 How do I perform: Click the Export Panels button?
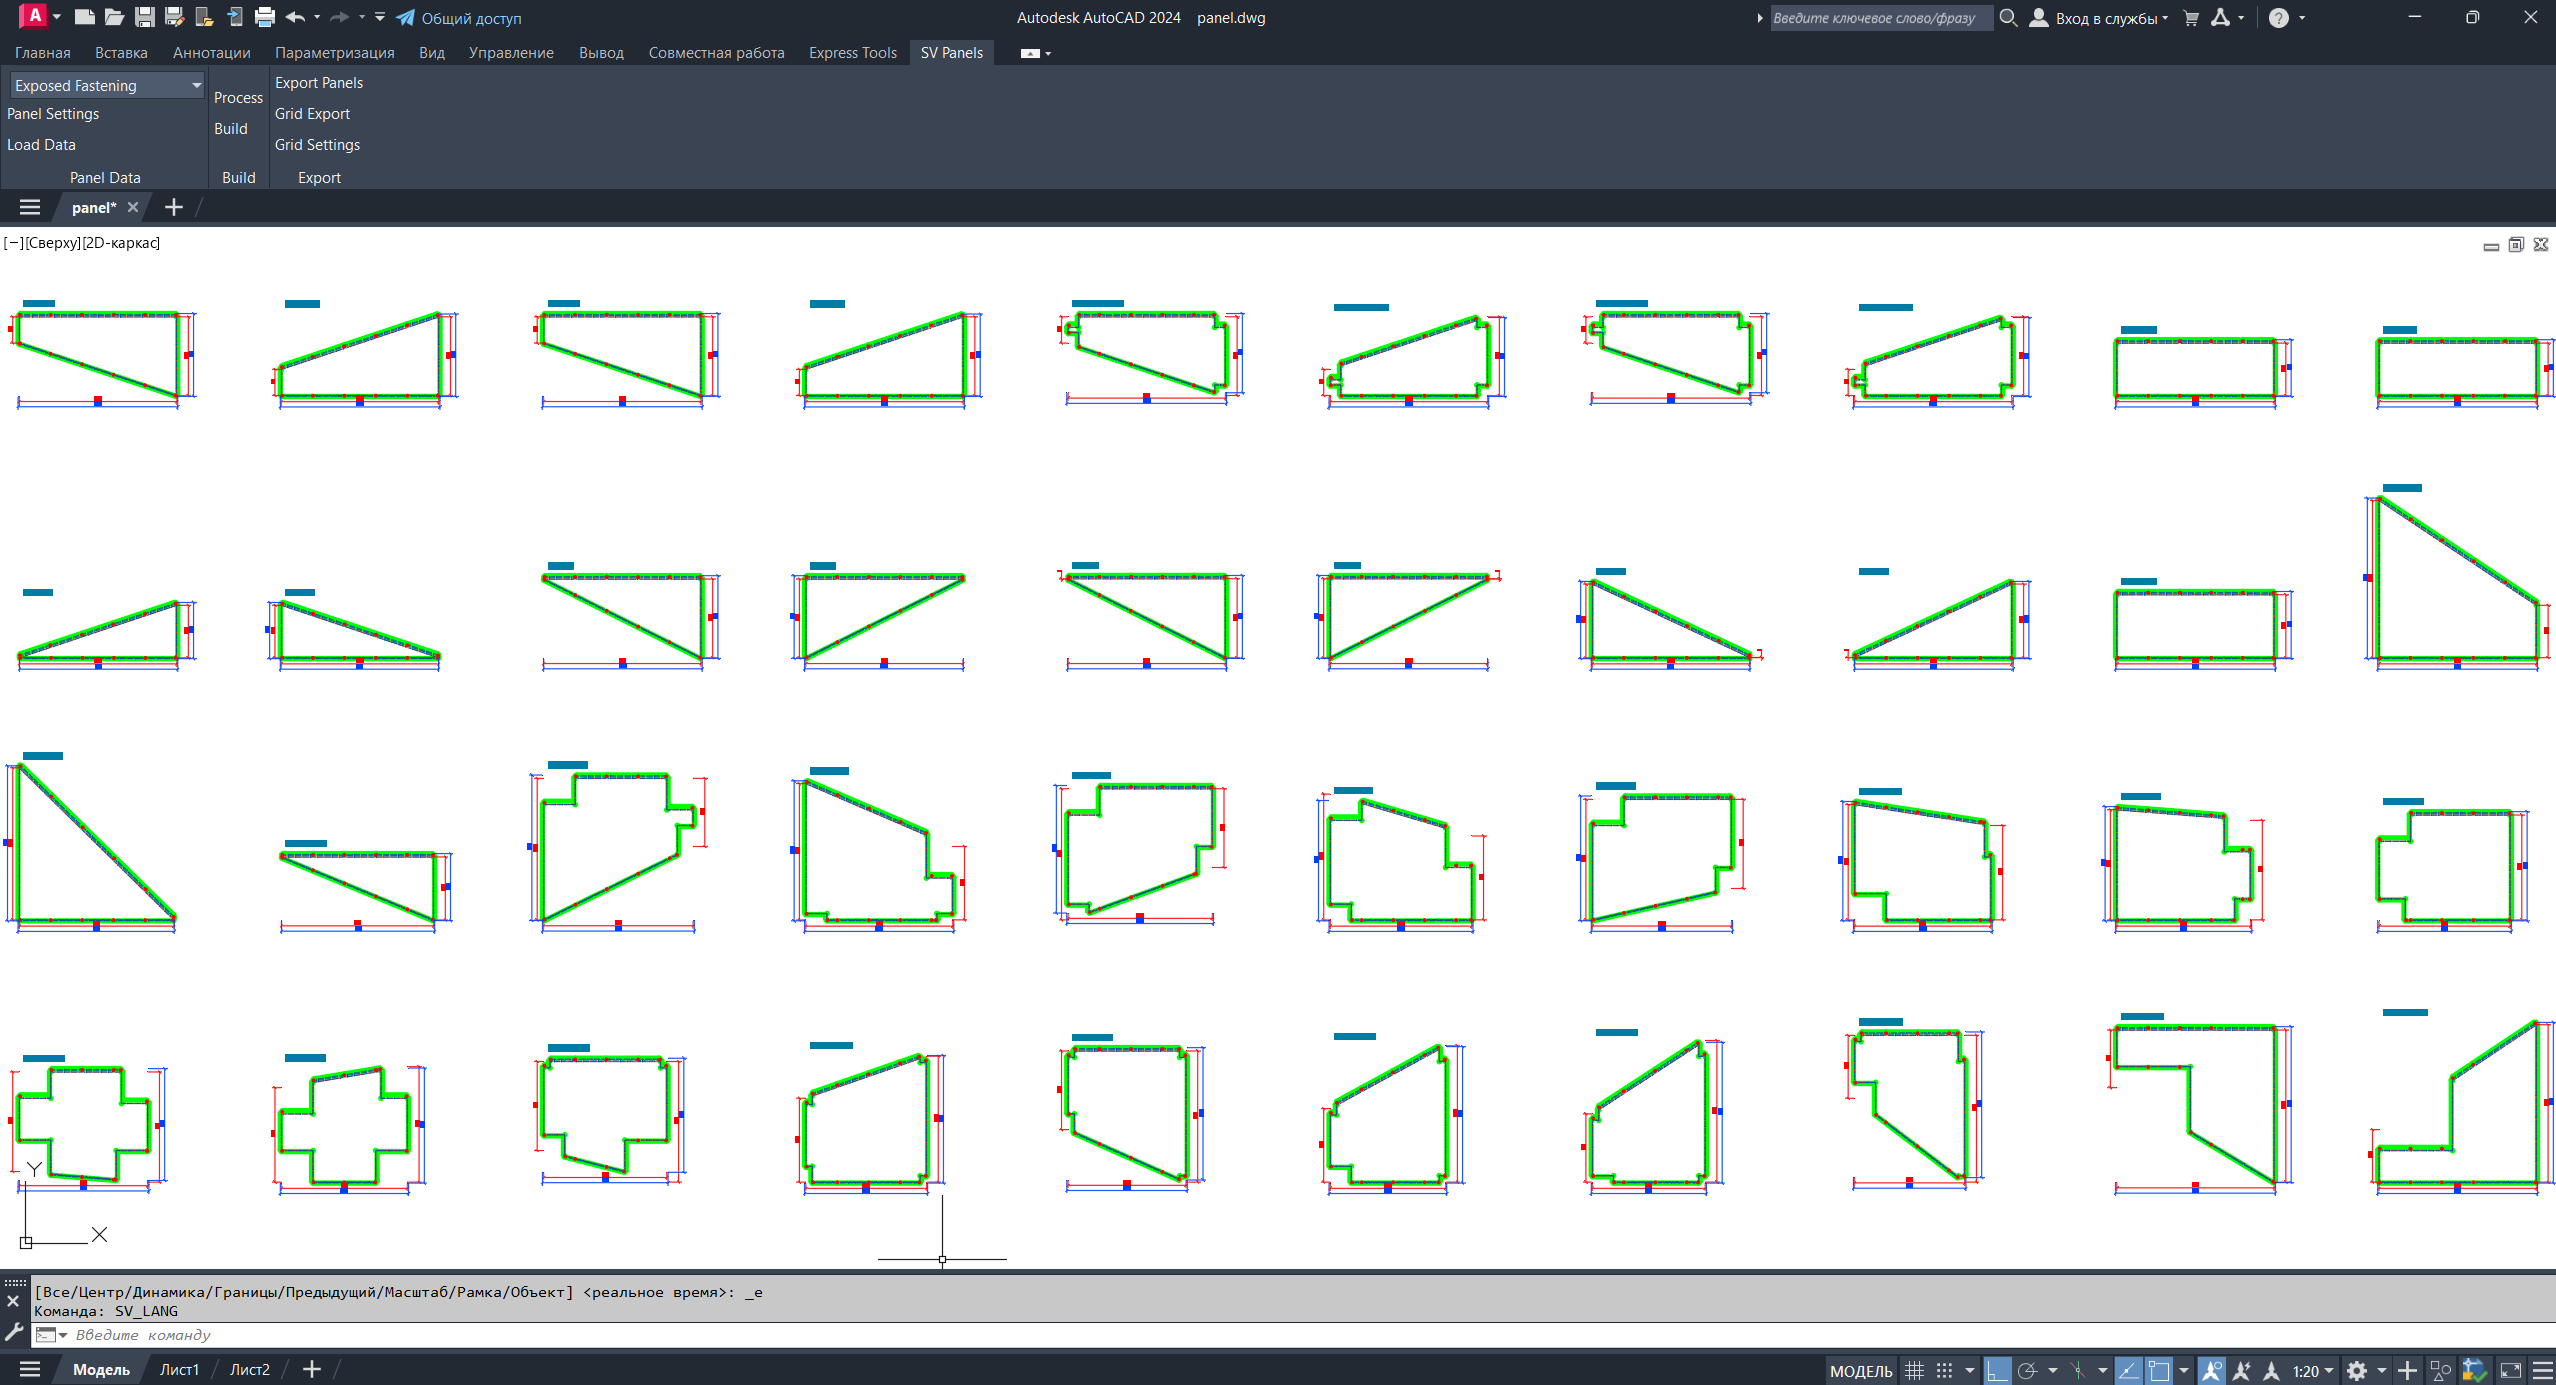pyautogui.click(x=319, y=83)
